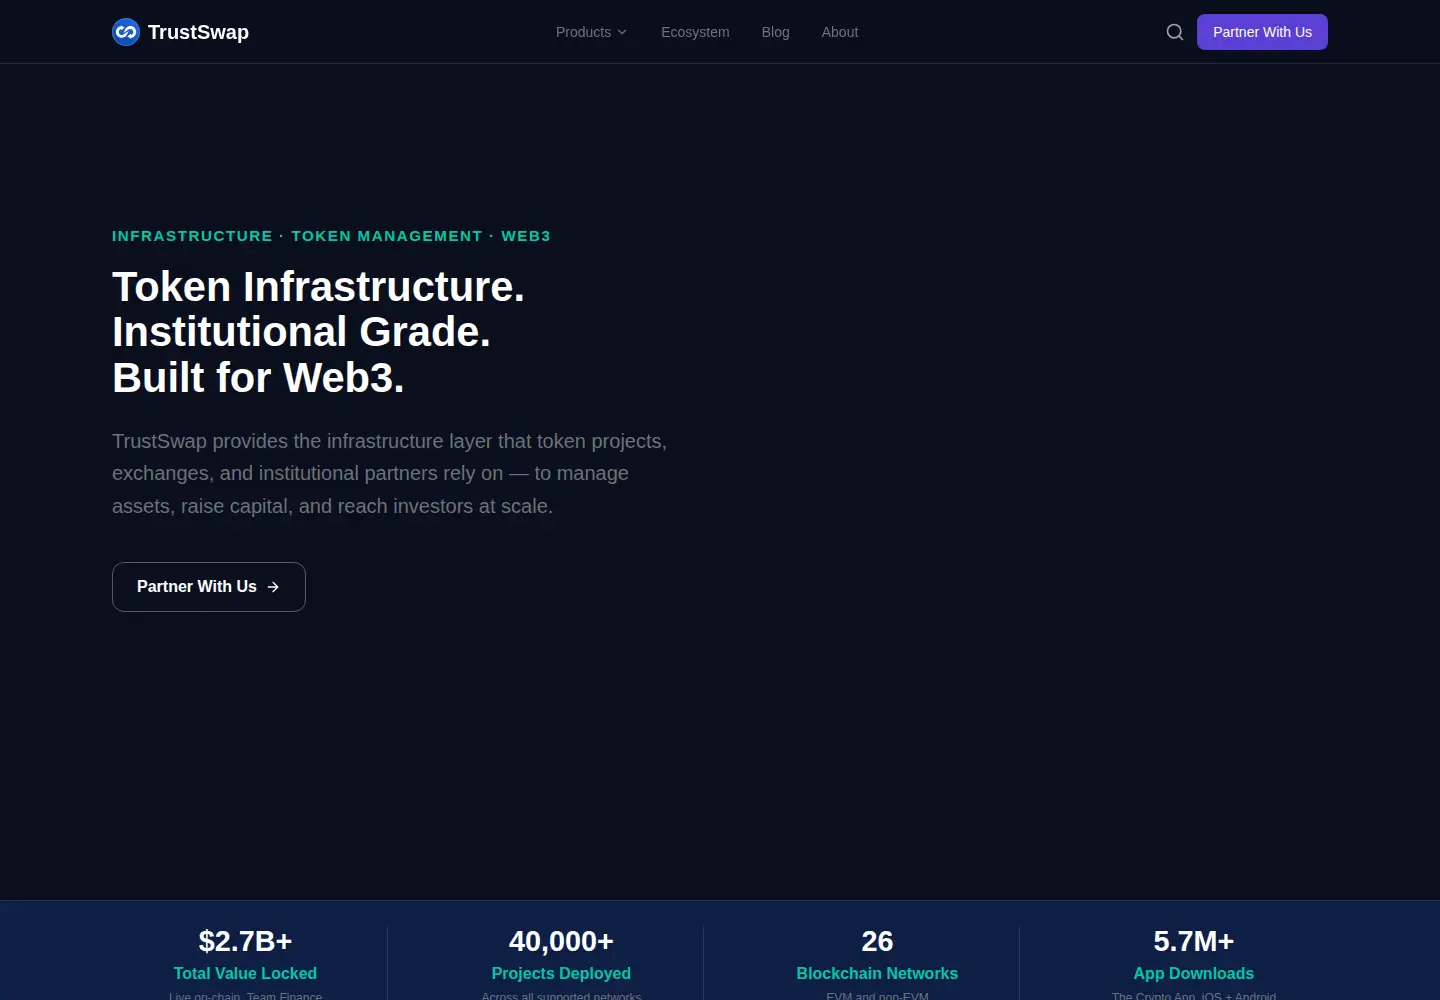
Task: Click the outlined hero Partner With Us button
Action: pos(209,587)
